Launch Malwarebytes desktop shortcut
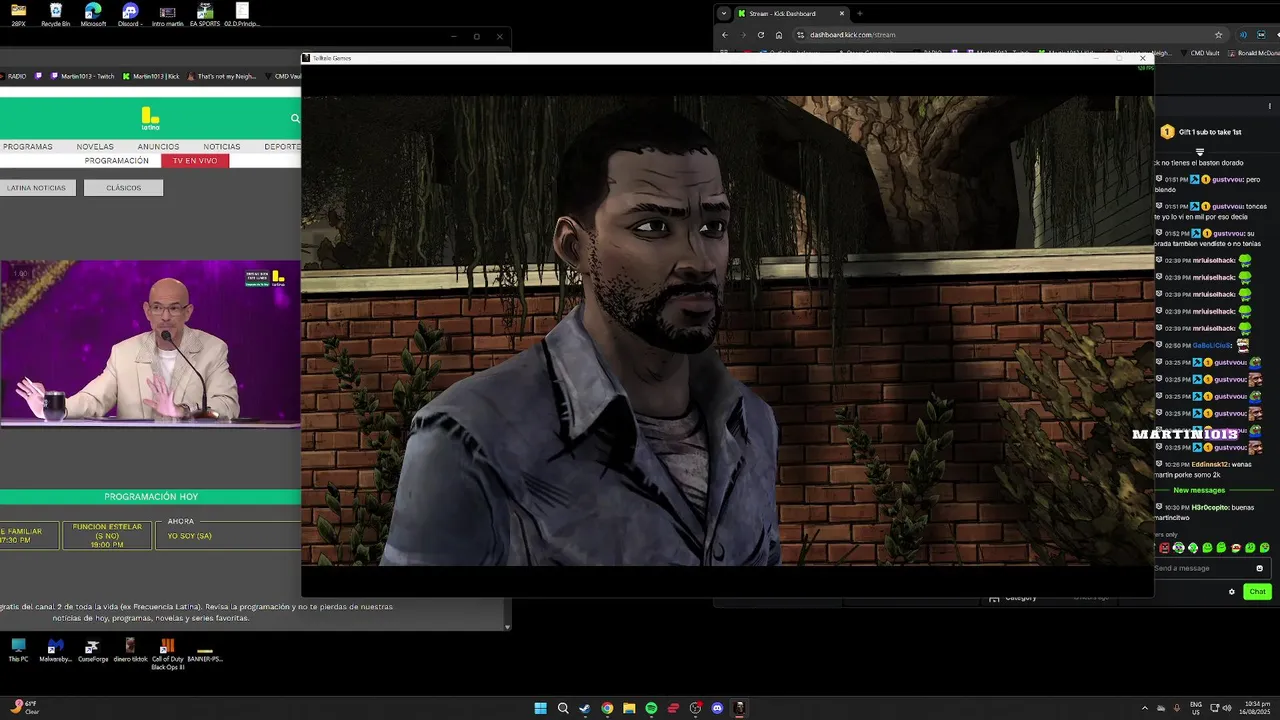The image size is (1280, 720). (x=55, y=650)
